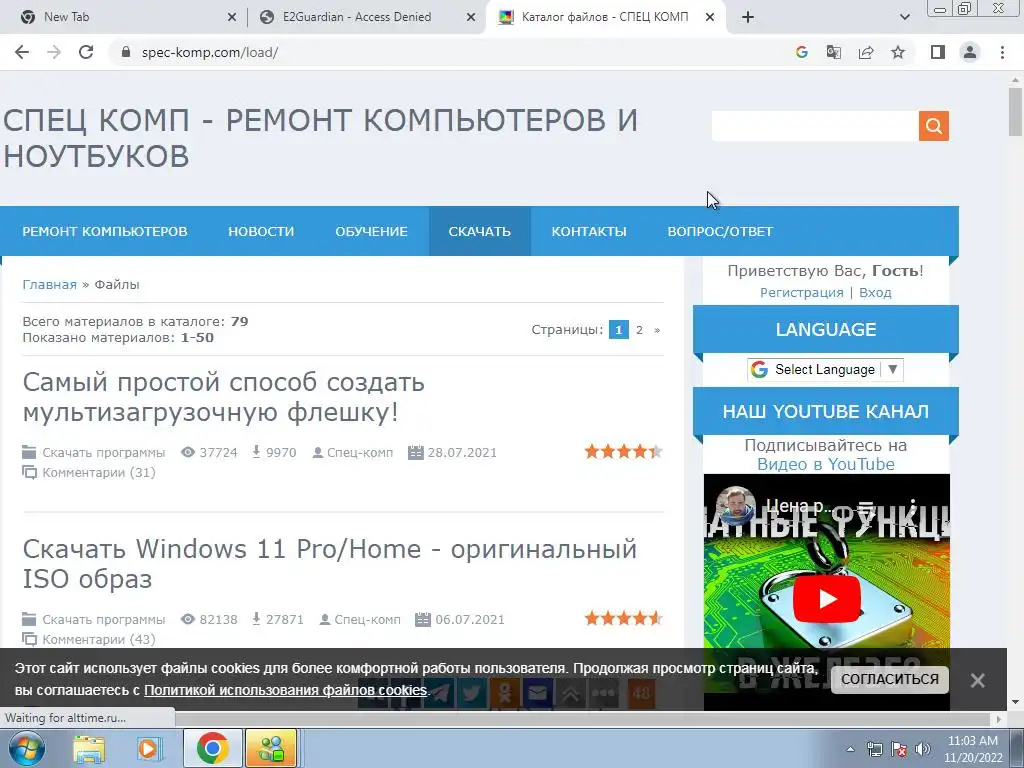This screenshot has height=768, width=1024.
Task: Click the СОГЛАСИТЬСЯ cookie button
Action: coord(889,680)
